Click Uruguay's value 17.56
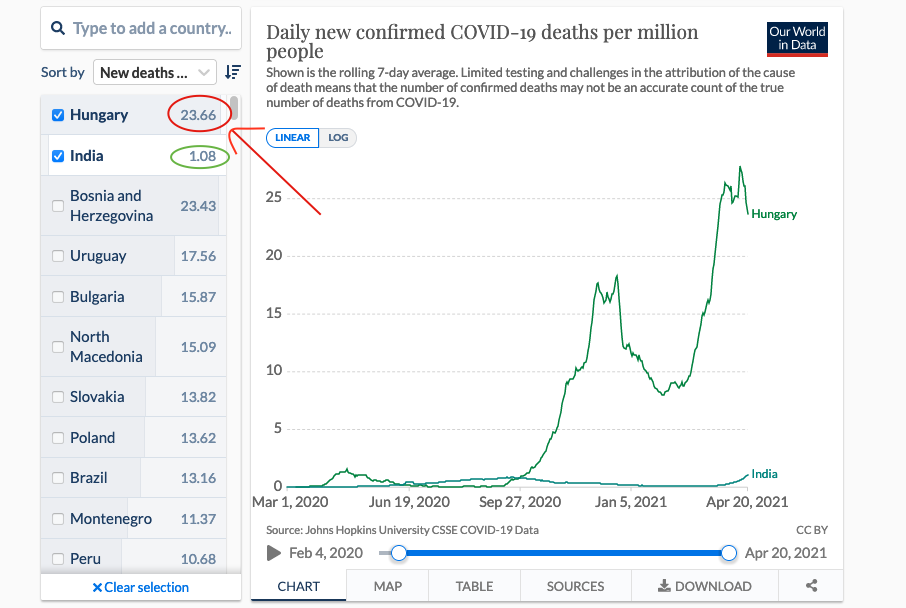The image size is (906, 608). point(198,256)
